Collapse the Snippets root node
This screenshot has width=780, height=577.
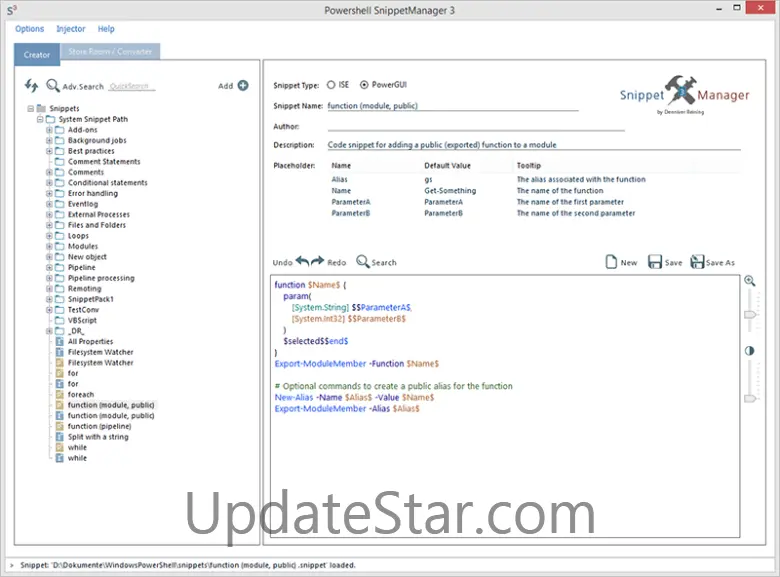[x=31, y=108]
